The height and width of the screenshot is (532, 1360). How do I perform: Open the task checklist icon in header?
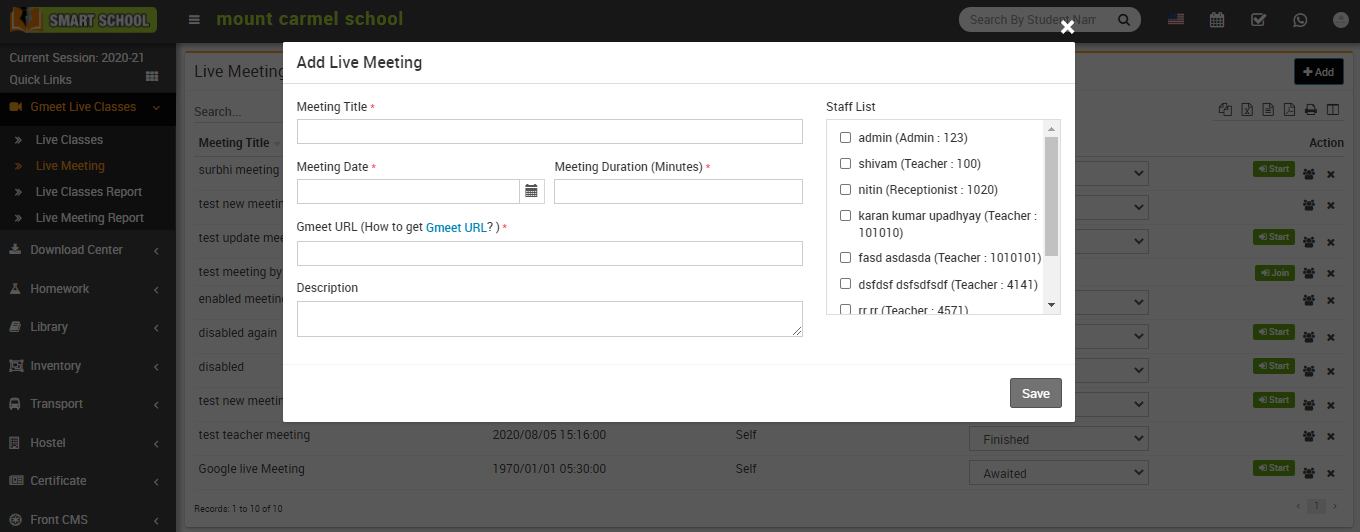click(1258, 20)
